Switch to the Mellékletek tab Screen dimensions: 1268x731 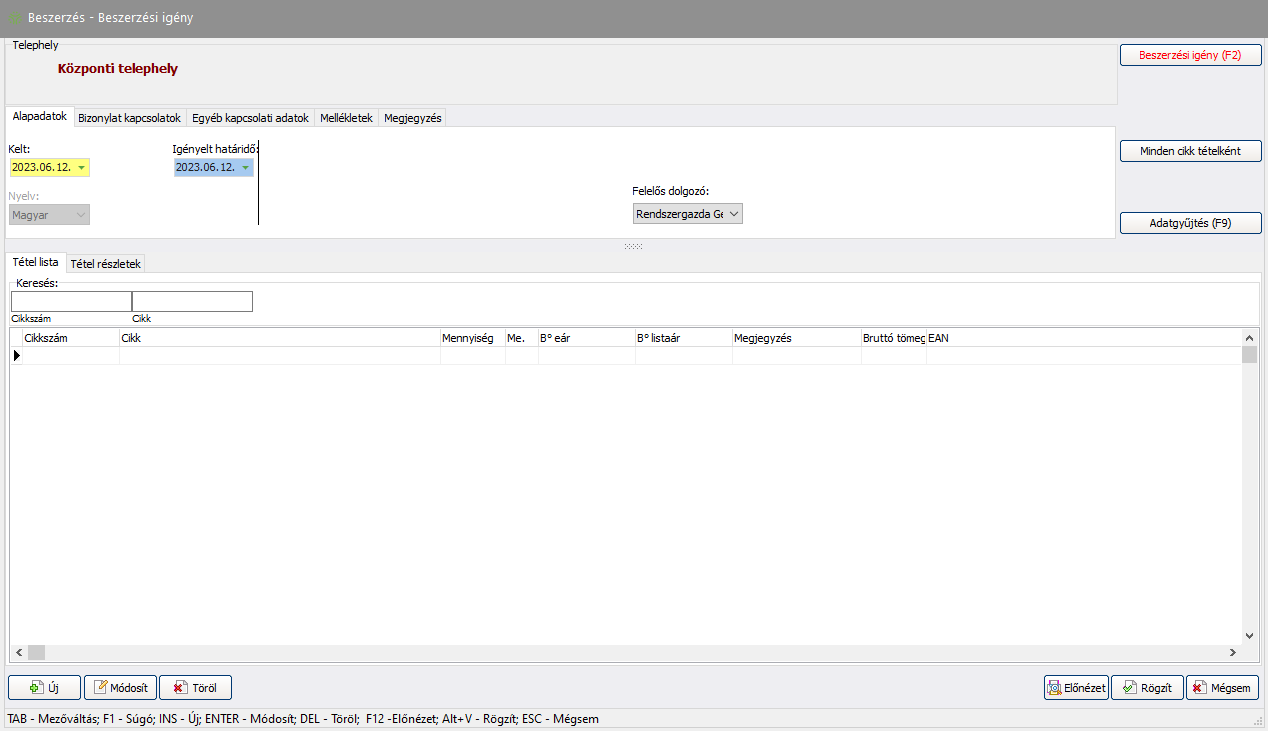346,118
